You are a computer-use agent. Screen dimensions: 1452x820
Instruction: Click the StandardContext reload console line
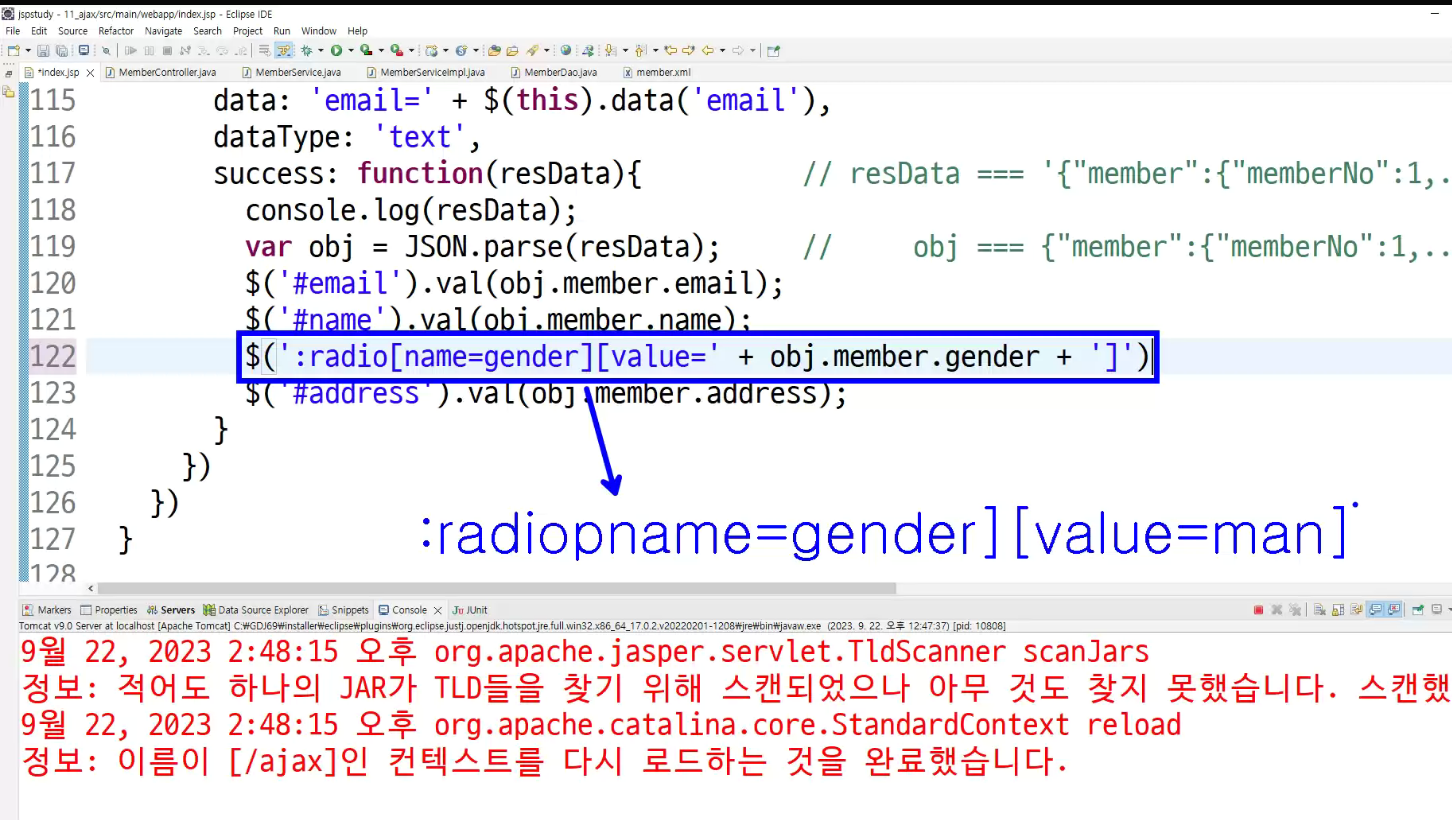[x=600, y=724]
